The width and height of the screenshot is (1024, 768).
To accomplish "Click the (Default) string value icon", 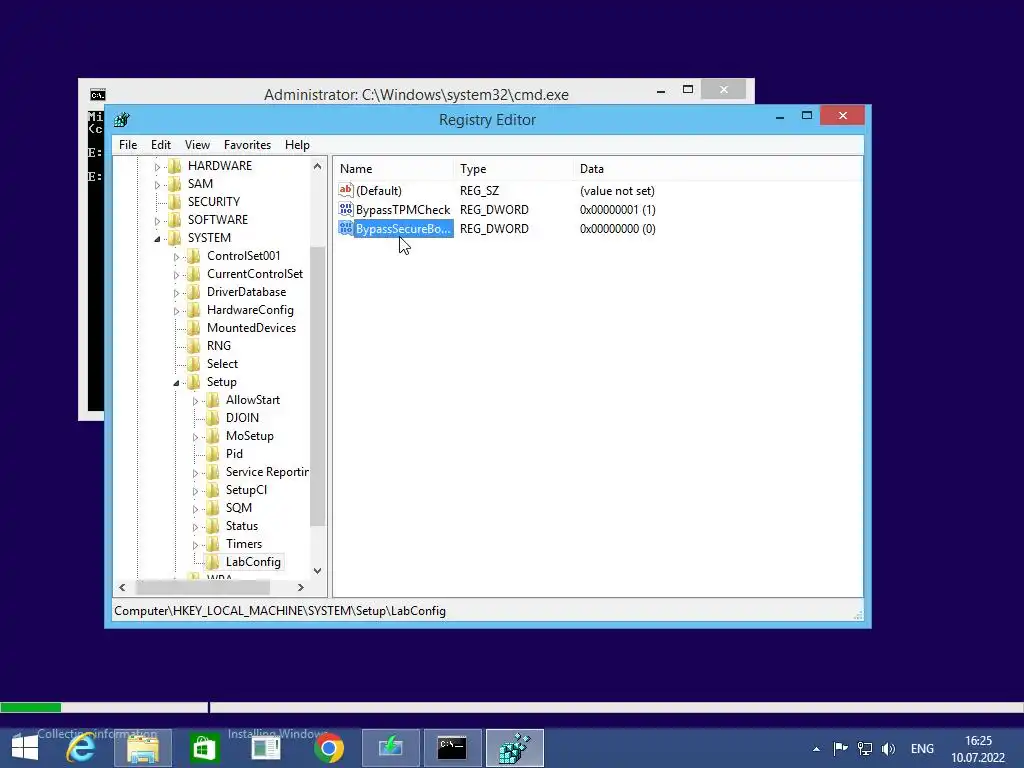I will [x=345, y=190].
